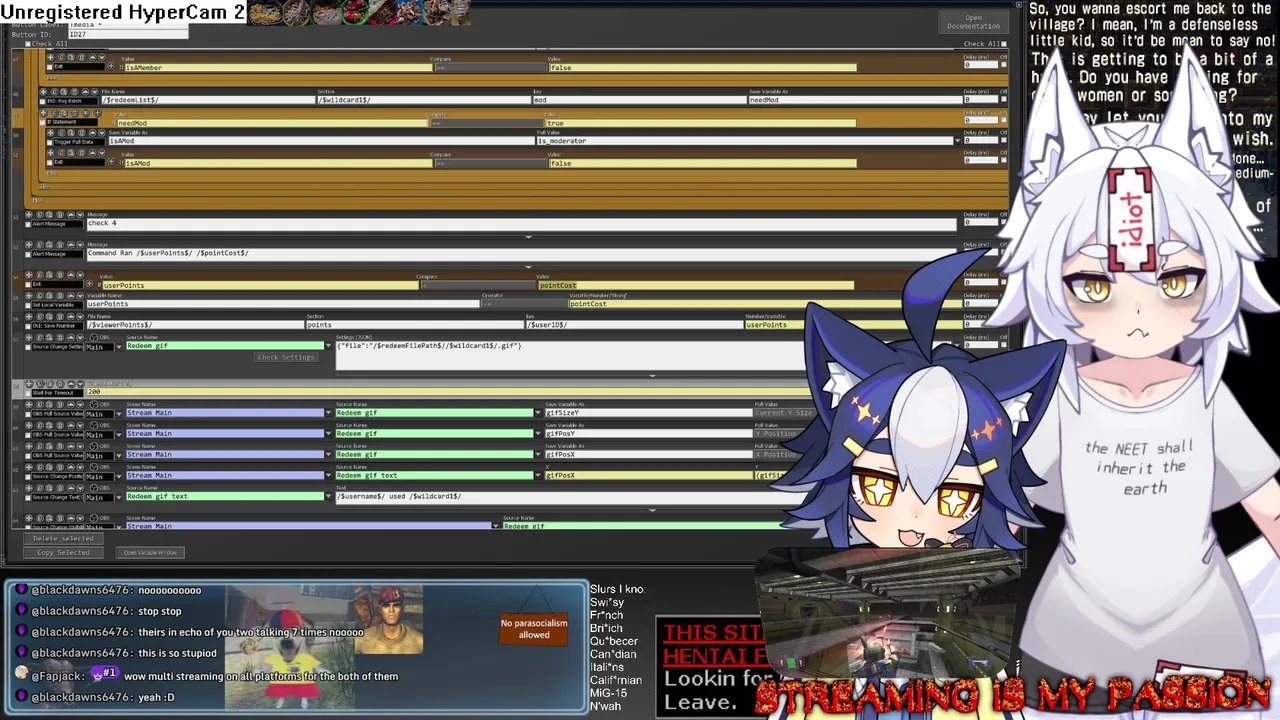Image resolution: width=1280 pixels, height=720 pixels.
Task: Click round plus beside Exit isAMod label
Action: click(x=111, y=162)
